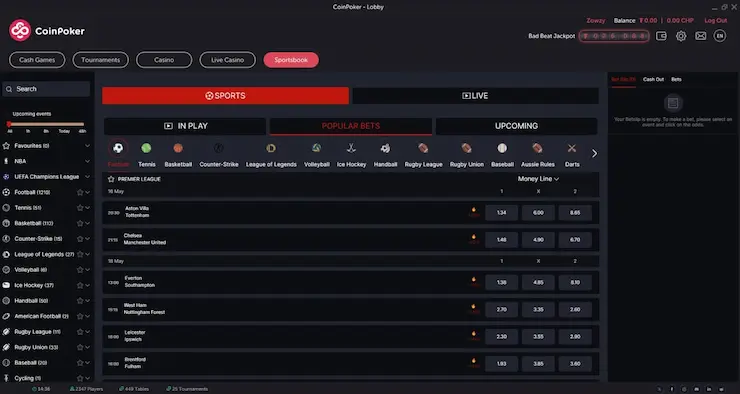Click the CoinPoker logo

coord(47,31)
